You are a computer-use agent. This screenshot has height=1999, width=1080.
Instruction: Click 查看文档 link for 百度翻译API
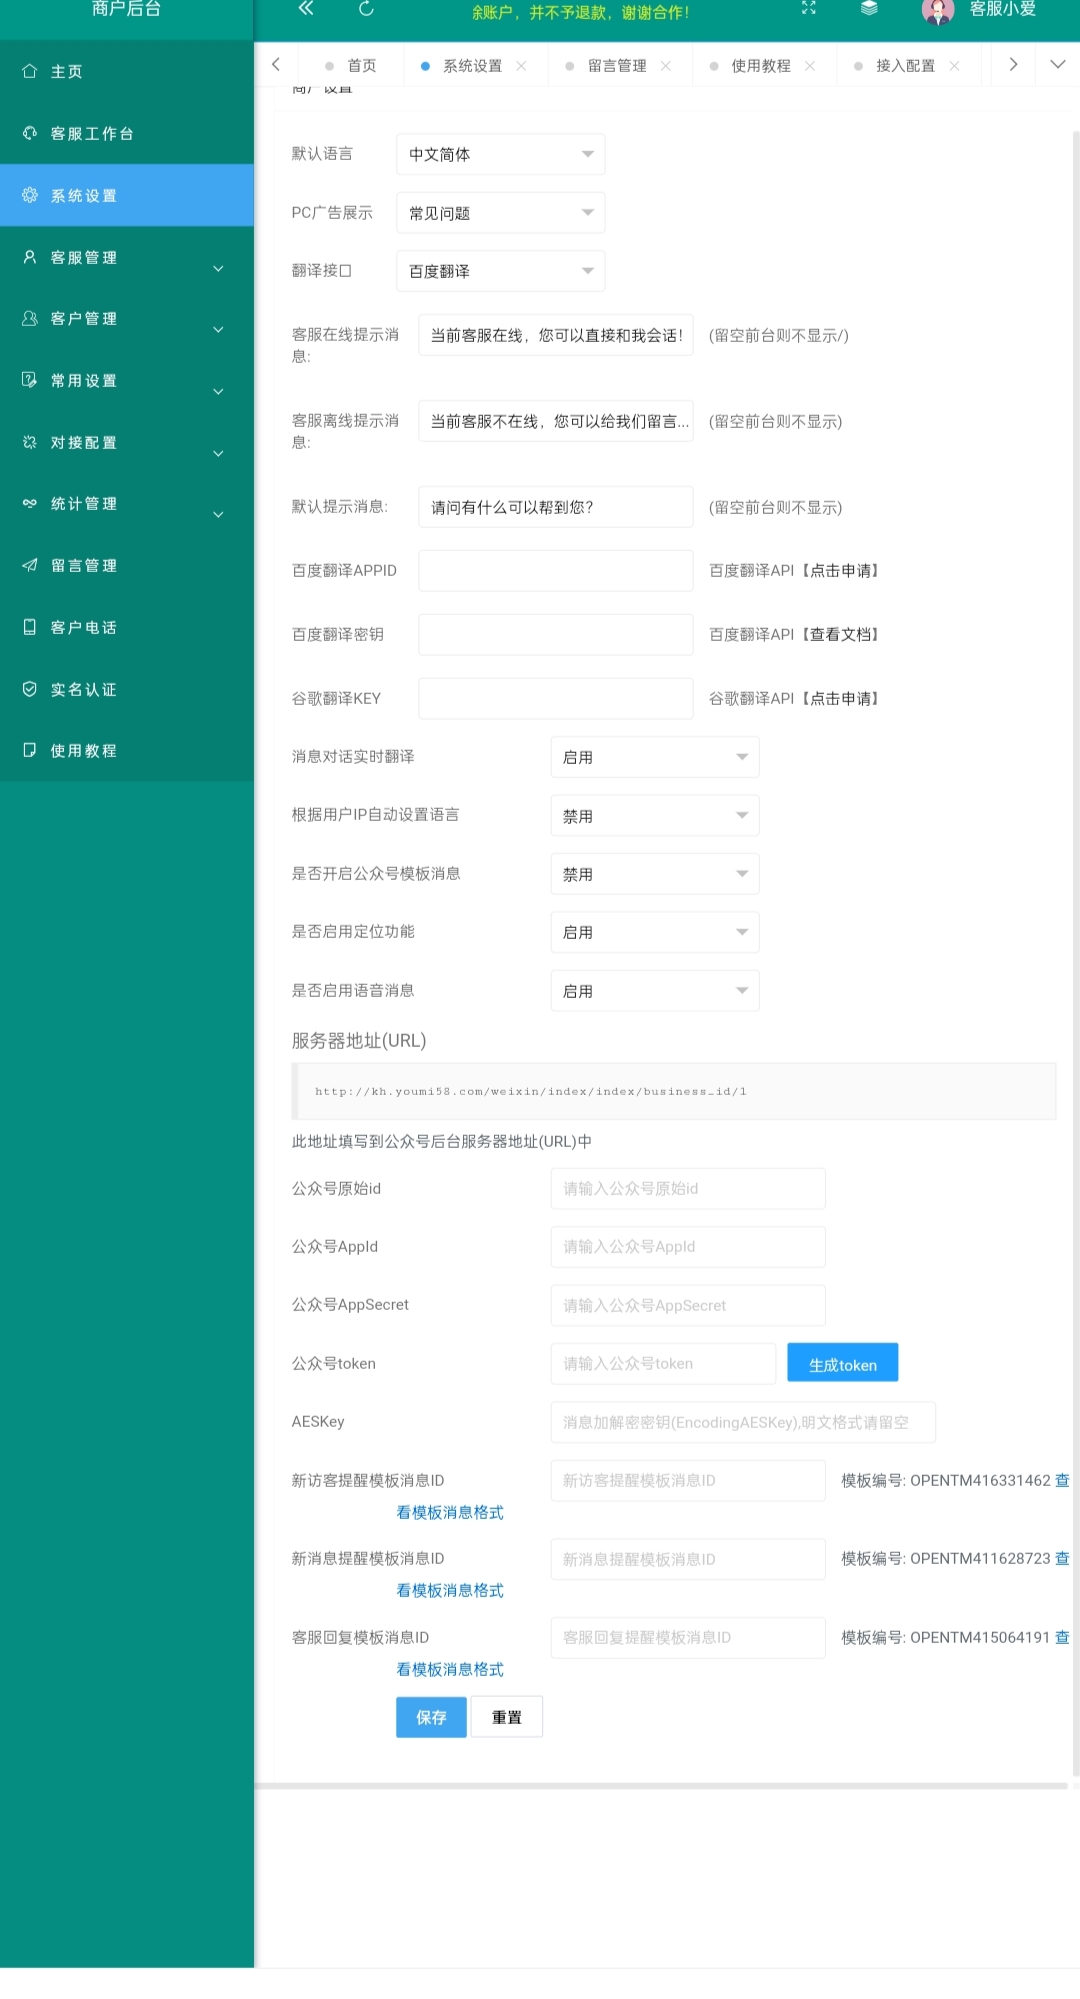coord(840,634)
